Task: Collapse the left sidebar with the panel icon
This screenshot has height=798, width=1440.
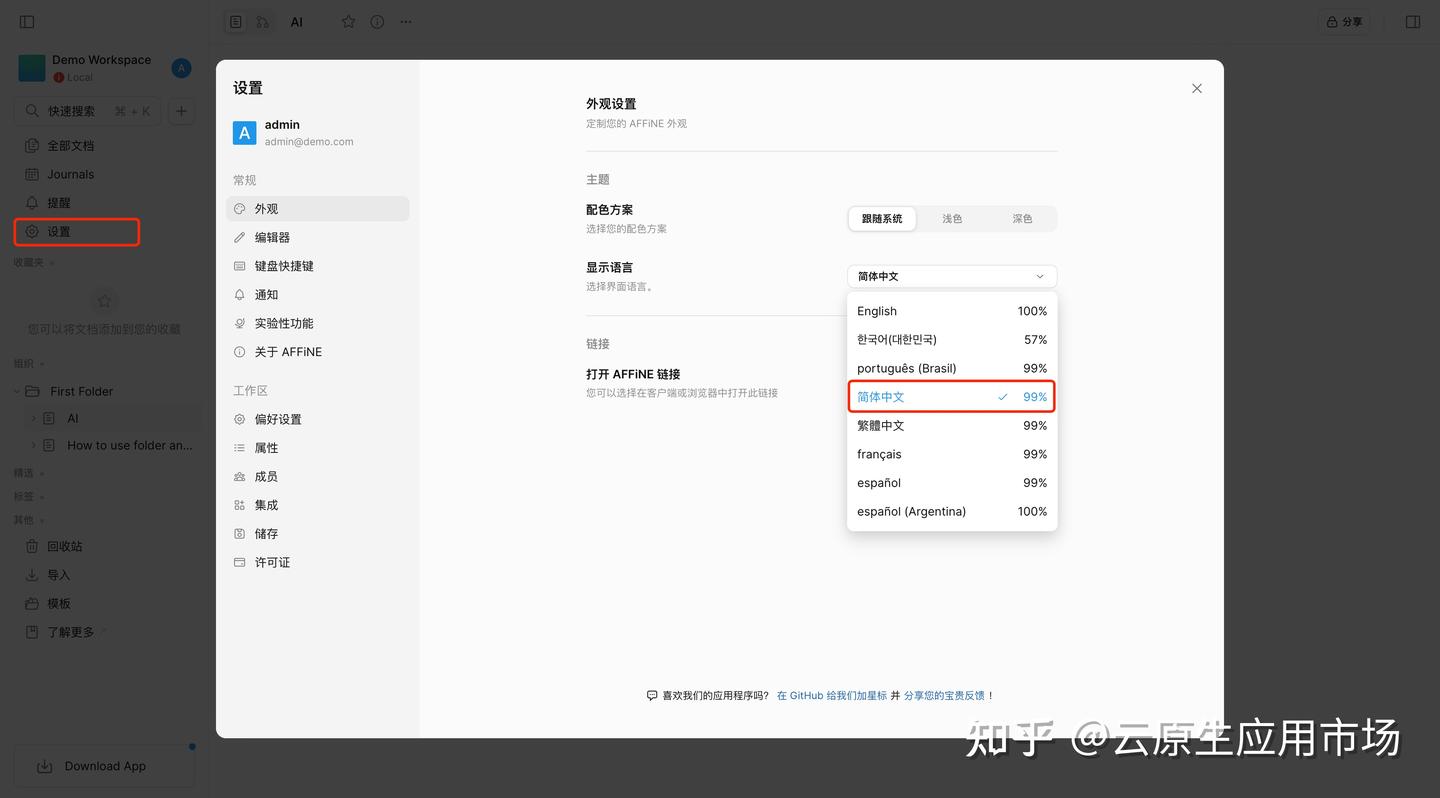Action: coord(27,22)
